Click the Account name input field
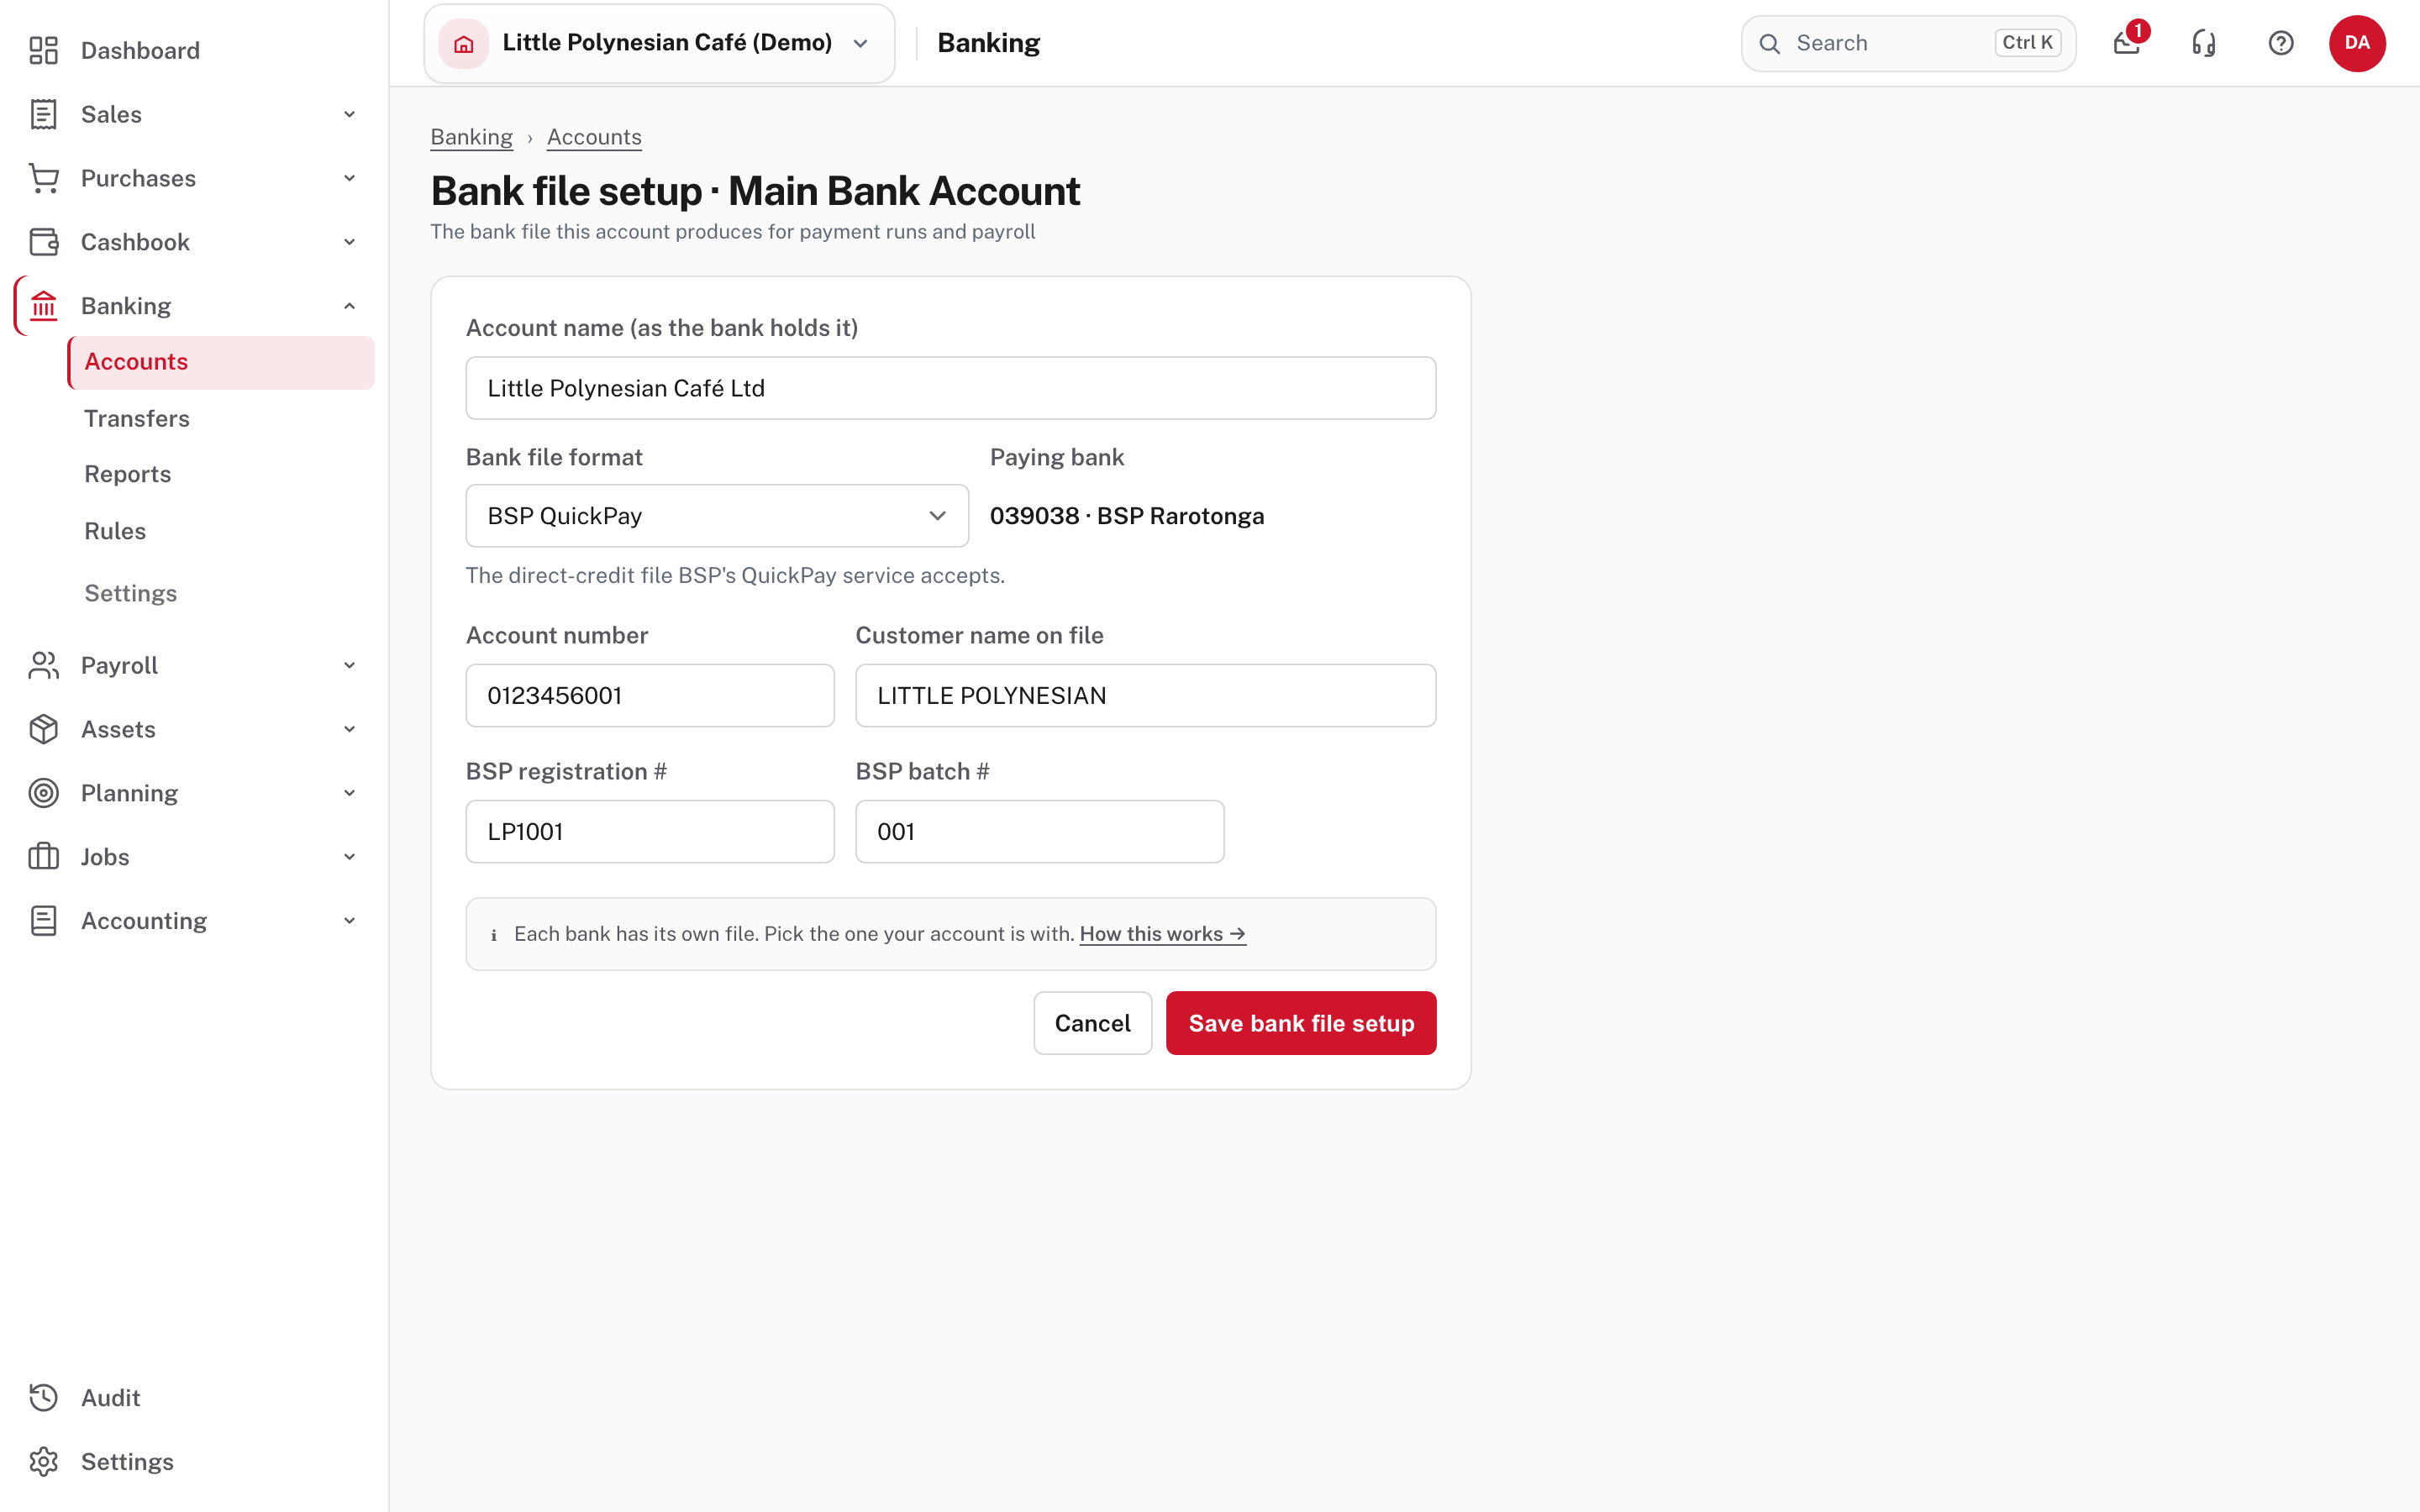Image resolution: width=2420 pixels, height=1512 pixels. [951, 388]
